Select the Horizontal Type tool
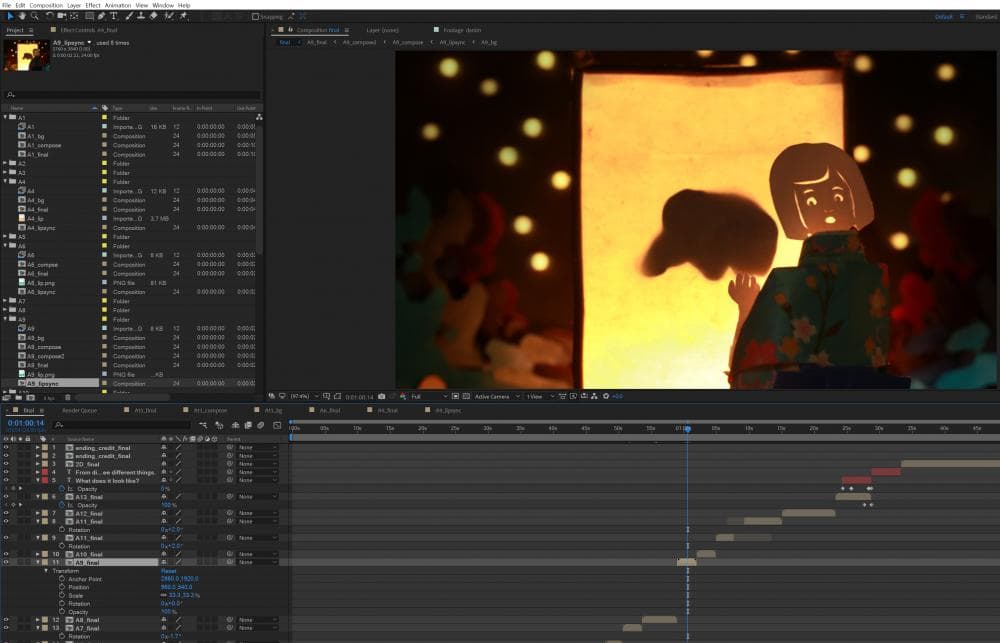Screen dimensions: 1000x643 (x=114, y=16)
